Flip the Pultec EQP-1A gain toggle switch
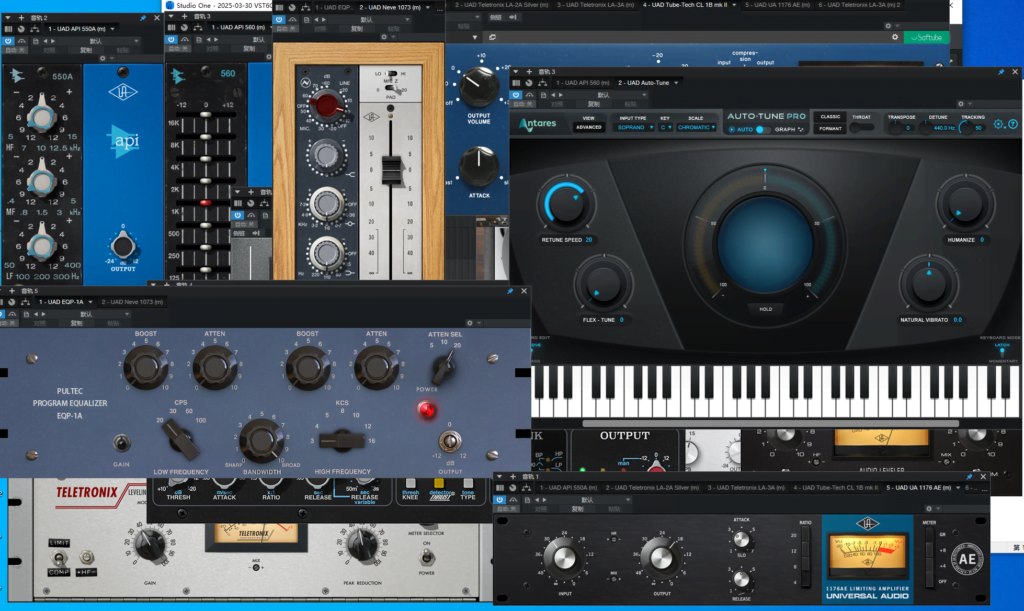This screenshot has width=1024, height=611. coord(123,442)
